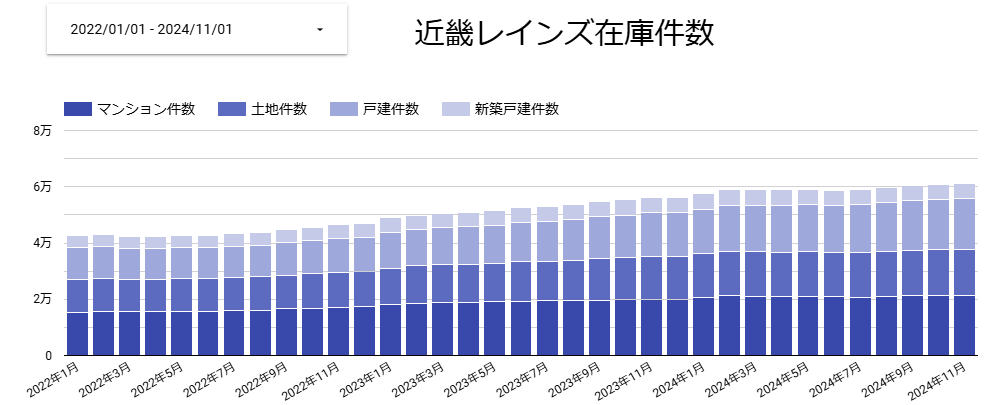Image resolution: width=994 pixels, height=405 pixels.
Task: Select the マンション件数 legend label
Action: click(146, 109)
